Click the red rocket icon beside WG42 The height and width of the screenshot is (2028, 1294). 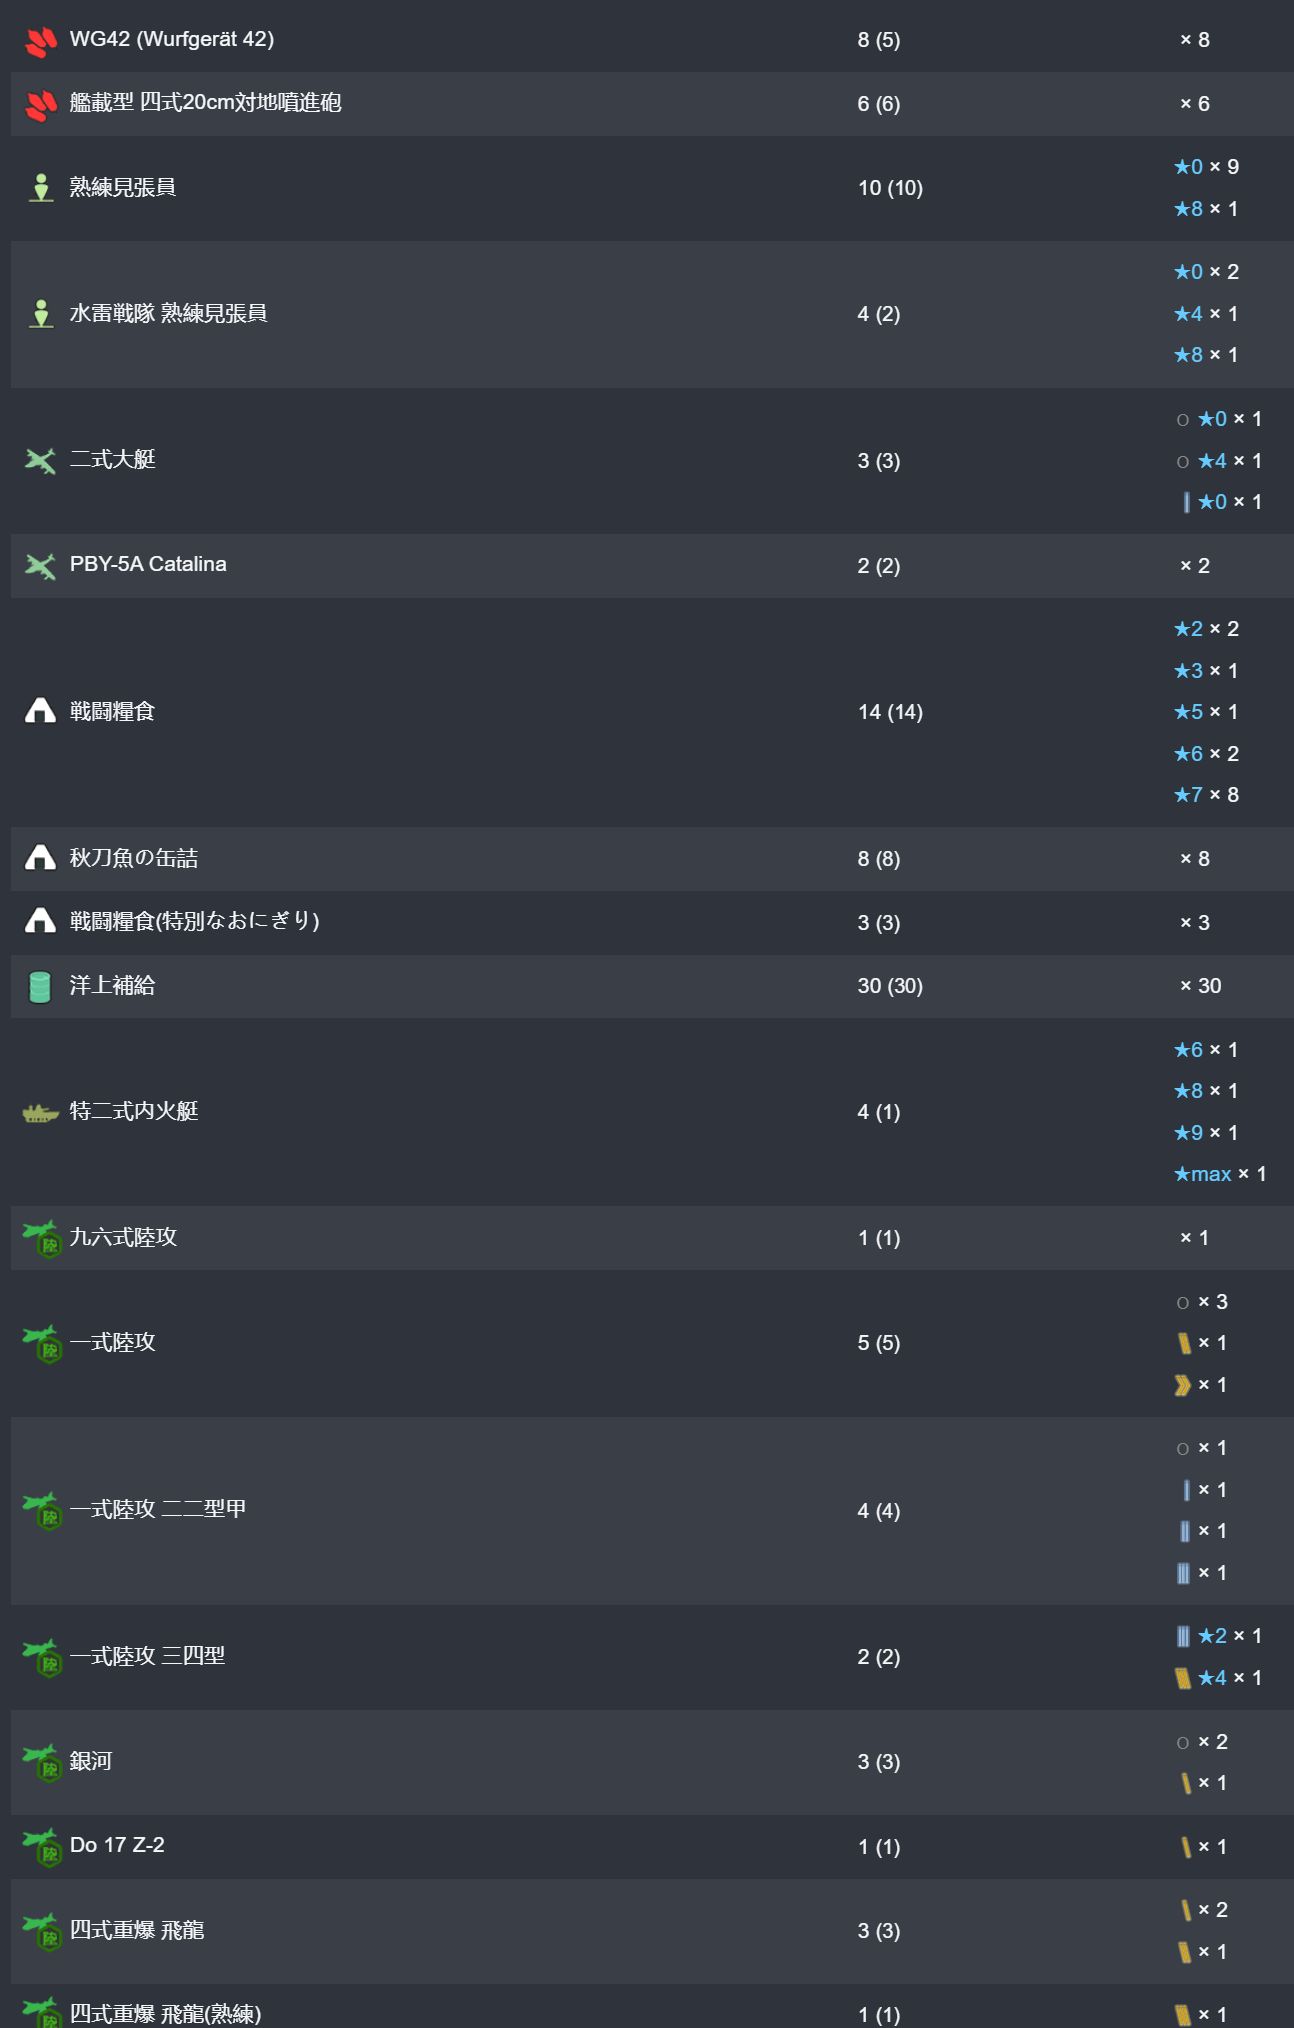point(41,41)
